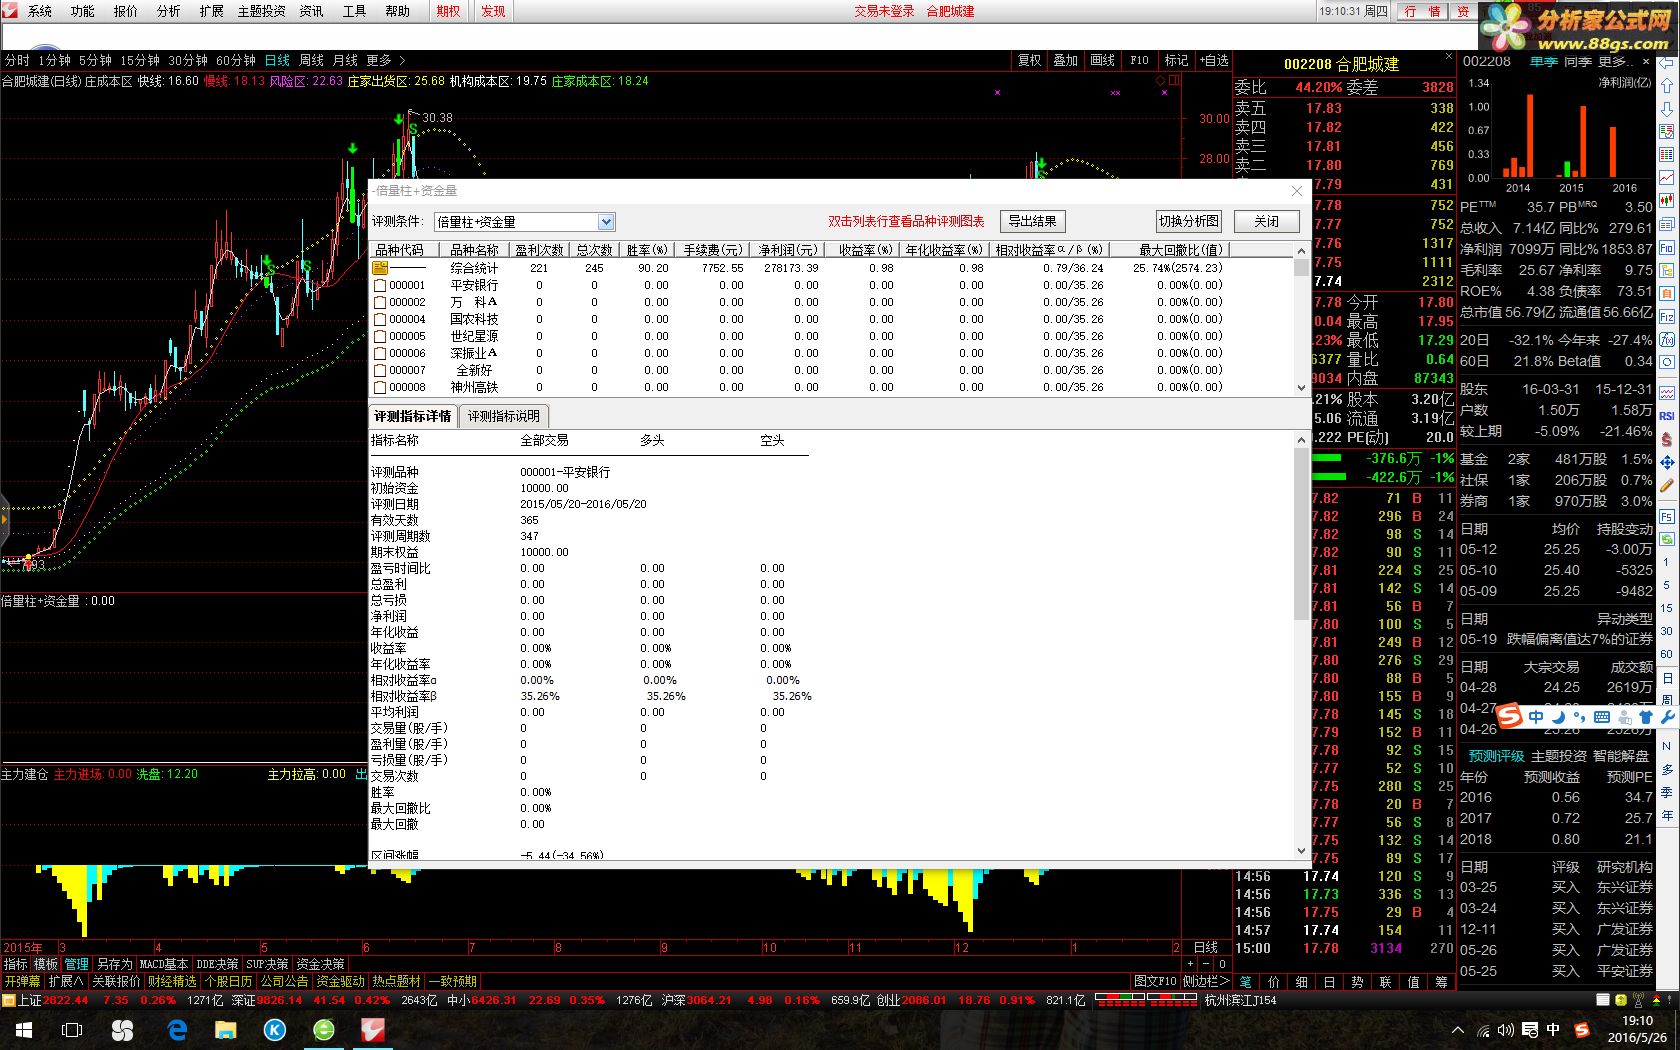Open the 功能 menu
This screenshot has height=1050, width=1680.
pyautogui.click(x=82, y=11)
